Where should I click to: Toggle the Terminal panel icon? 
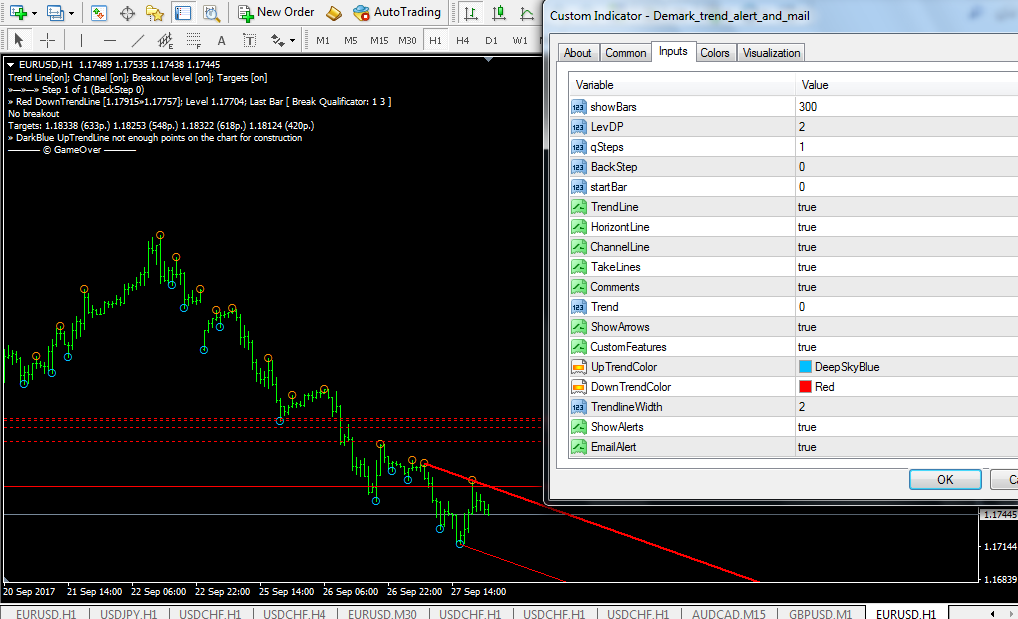(x=183, y=12)
